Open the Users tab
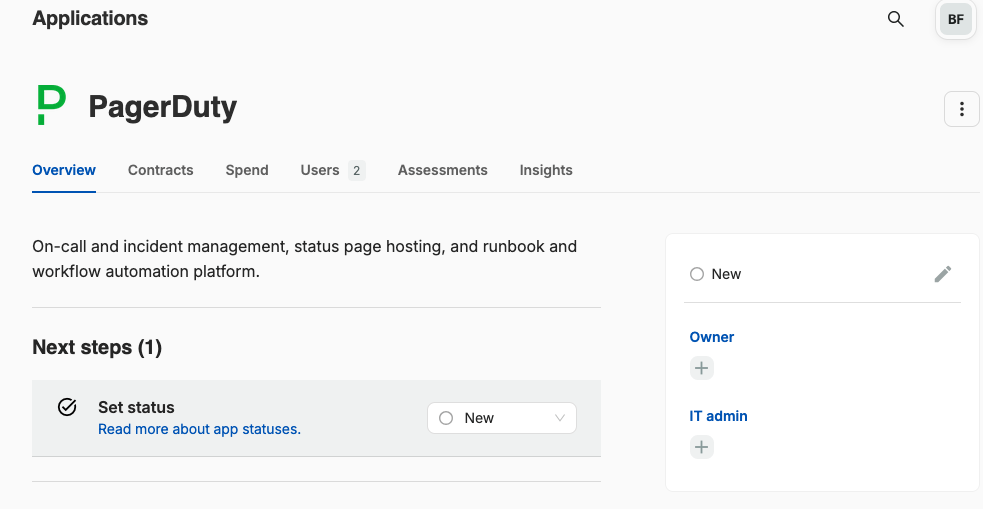 tap(332, 170)
